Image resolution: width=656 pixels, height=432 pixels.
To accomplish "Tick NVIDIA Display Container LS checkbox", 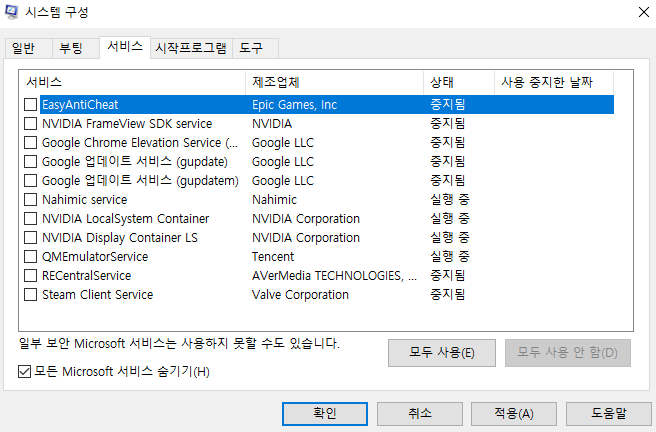I will [x=31, y=238].
